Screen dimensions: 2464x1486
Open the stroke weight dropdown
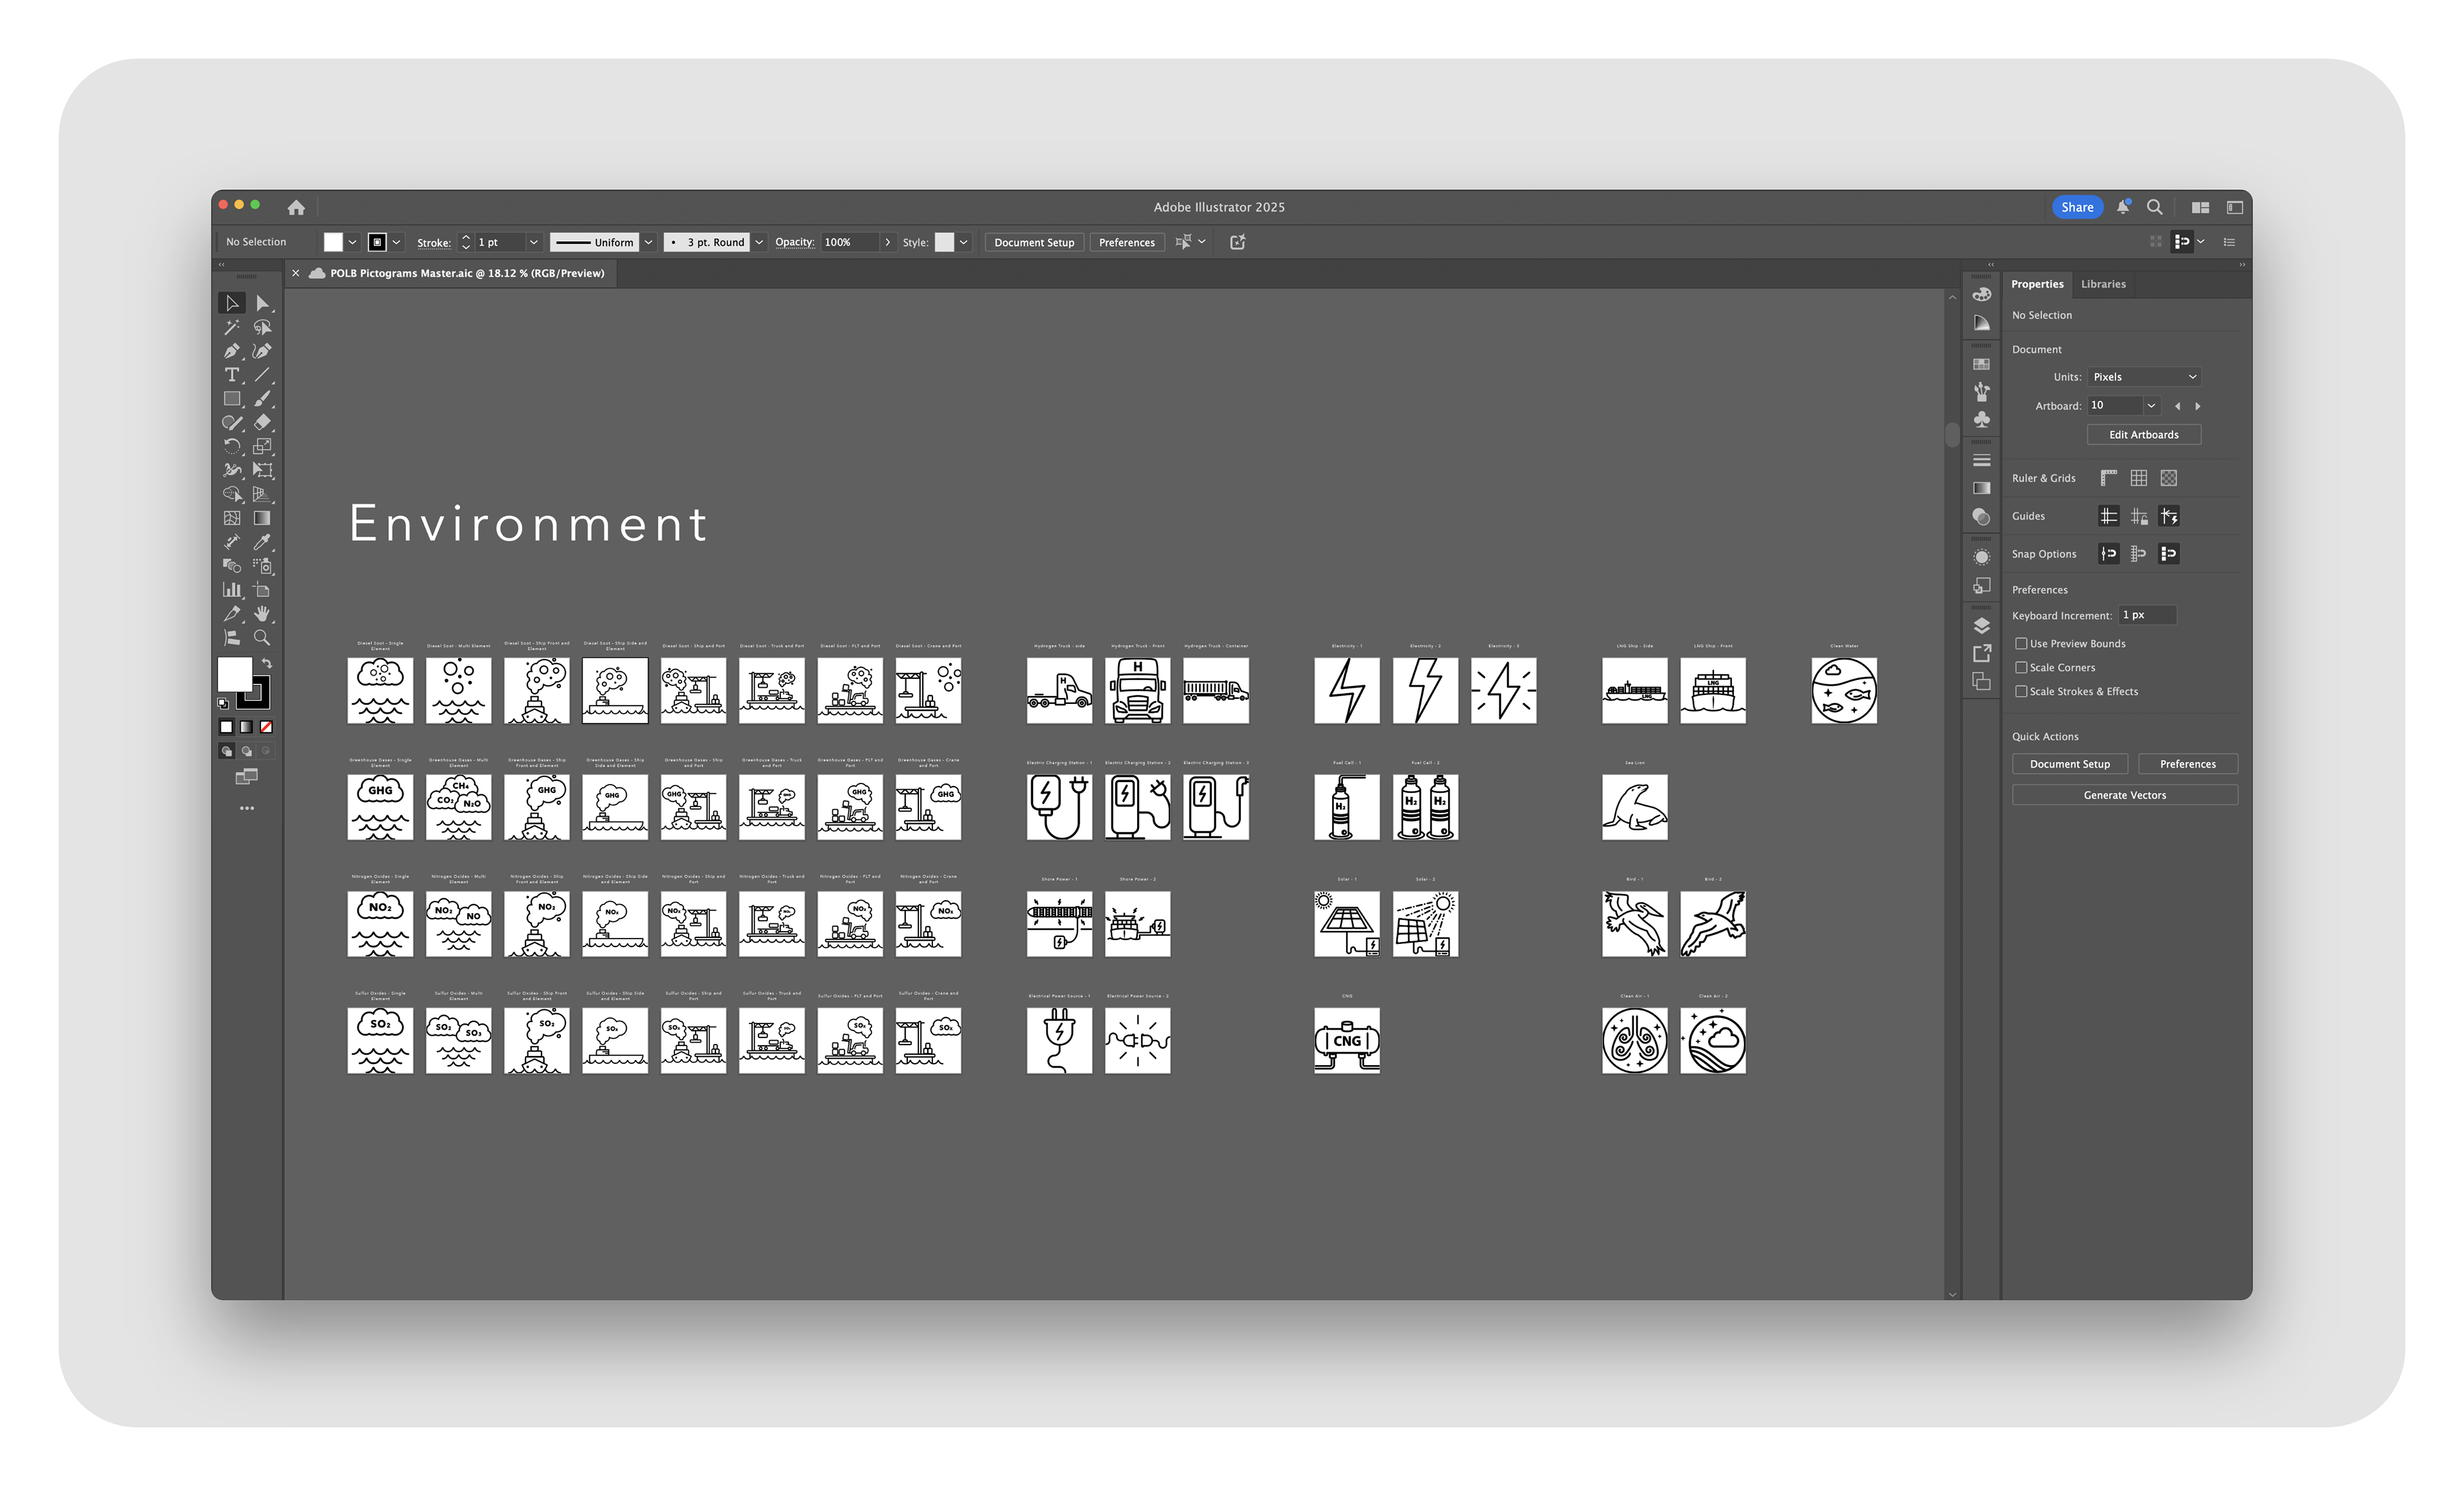pyautogui.click(x=533, y=242)
